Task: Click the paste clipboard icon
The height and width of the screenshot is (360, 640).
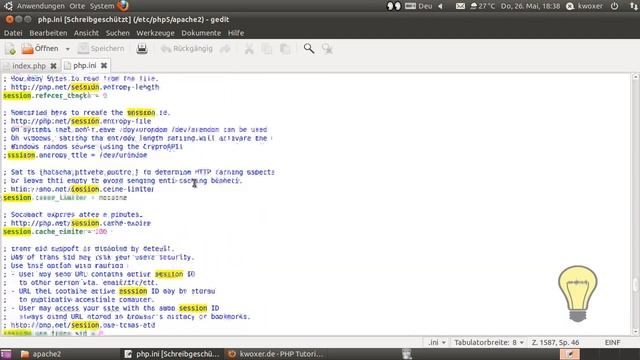Action: 285,49
